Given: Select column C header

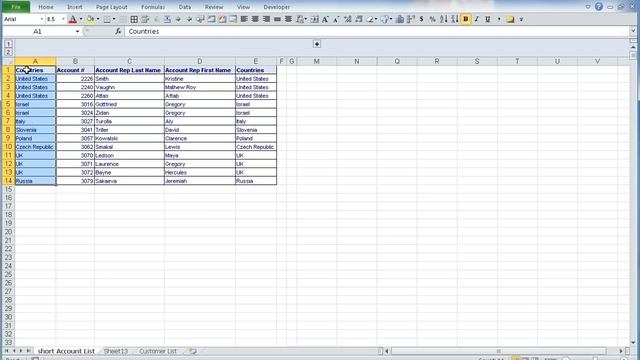Looking at the screenshot, I should pyautogui.click(x=129, y=61).
